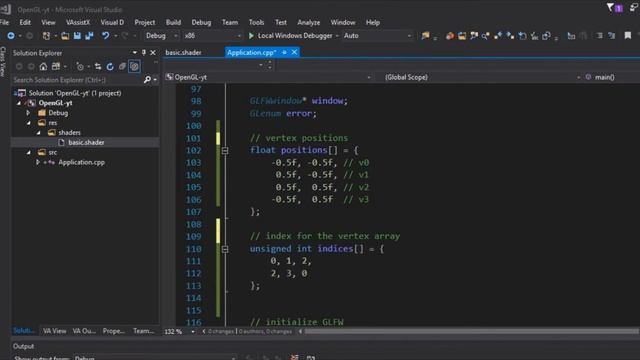Close the Solution Explorer panel
The image size is (640, 360).
153,53
